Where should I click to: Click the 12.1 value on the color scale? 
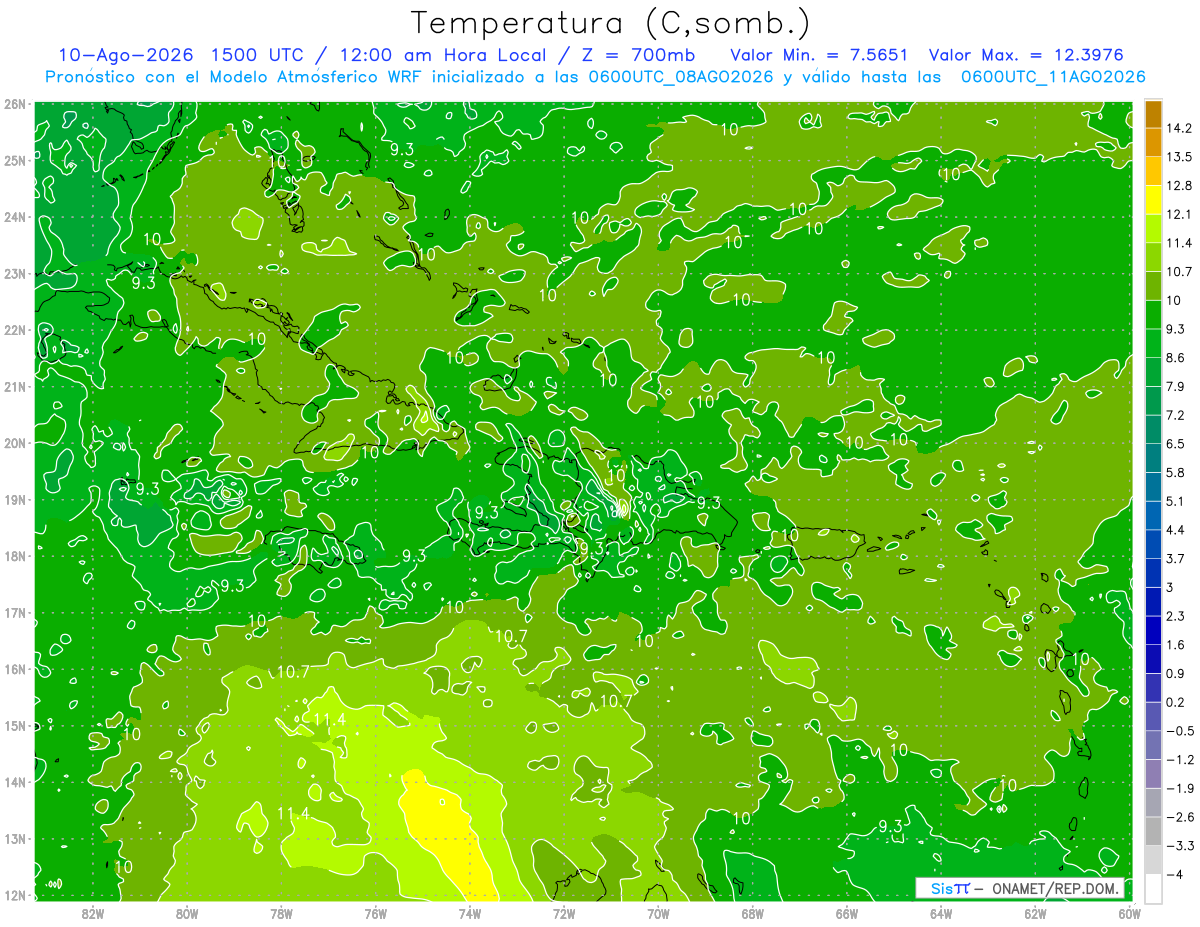point(1180,214)
